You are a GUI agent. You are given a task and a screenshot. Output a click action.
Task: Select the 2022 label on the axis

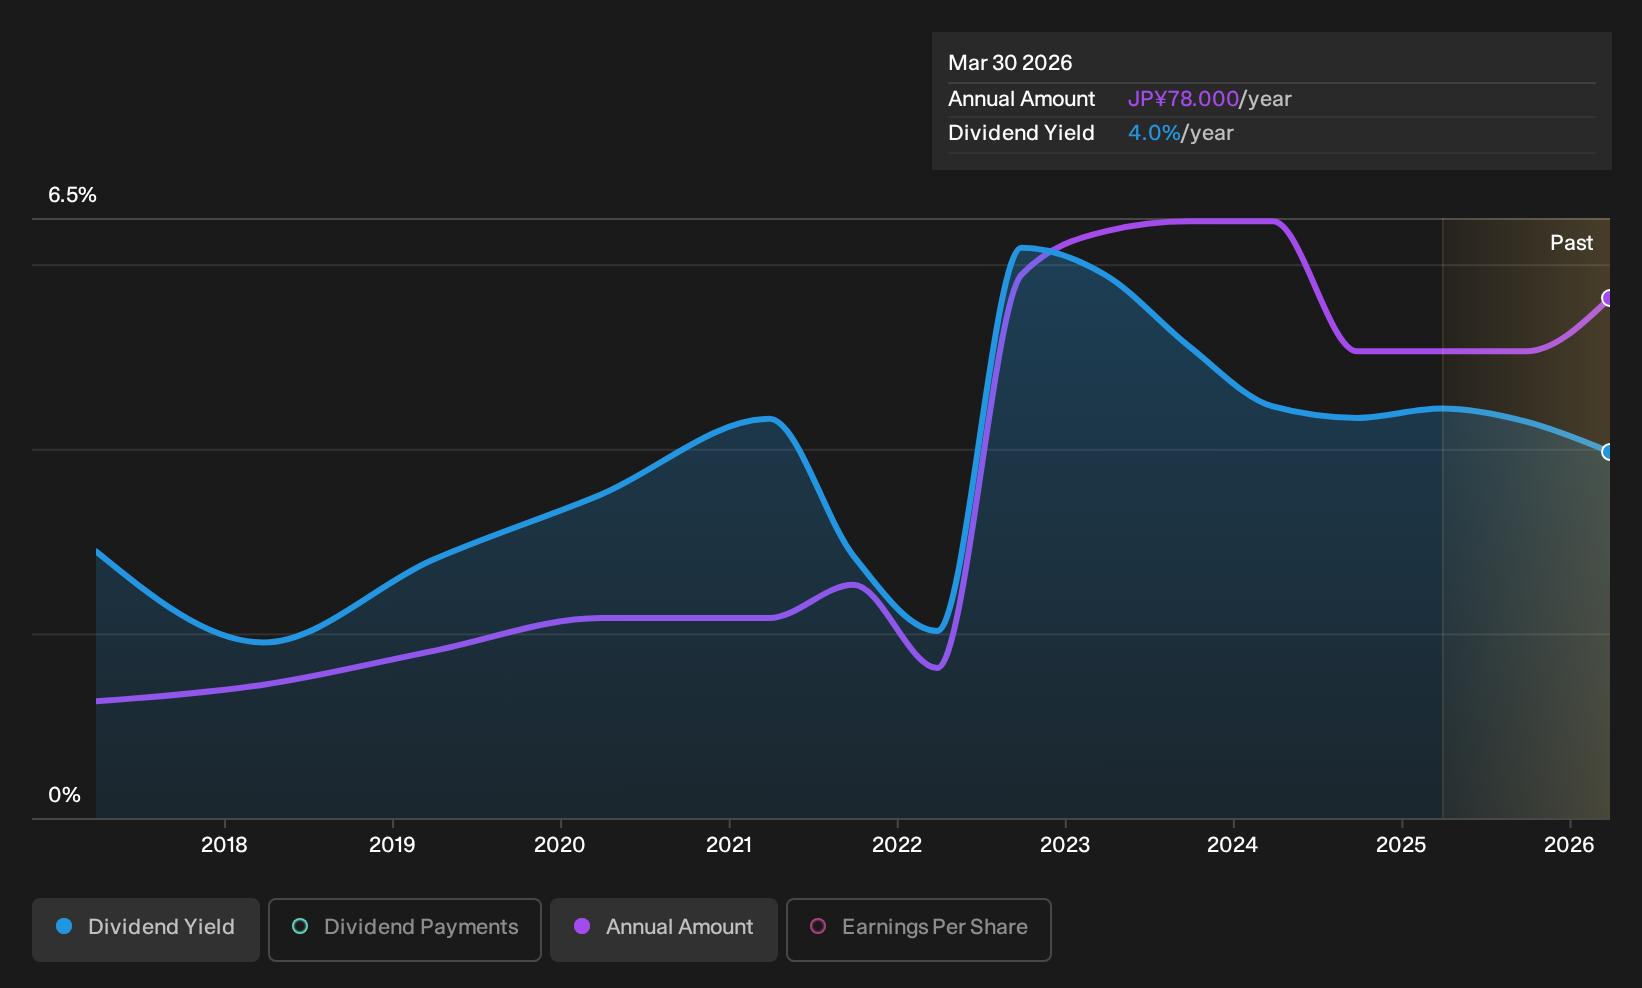(897, 845)
